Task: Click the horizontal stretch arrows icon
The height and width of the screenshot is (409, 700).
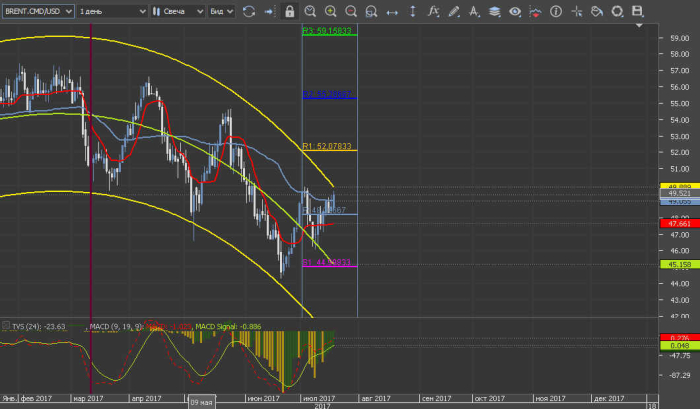Action: click(392, 12)
